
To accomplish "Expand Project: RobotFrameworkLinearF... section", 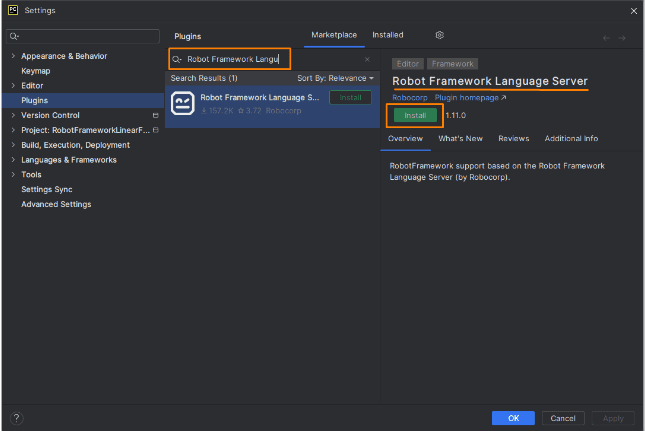I will pyautogui.click(x=13, y=130).
